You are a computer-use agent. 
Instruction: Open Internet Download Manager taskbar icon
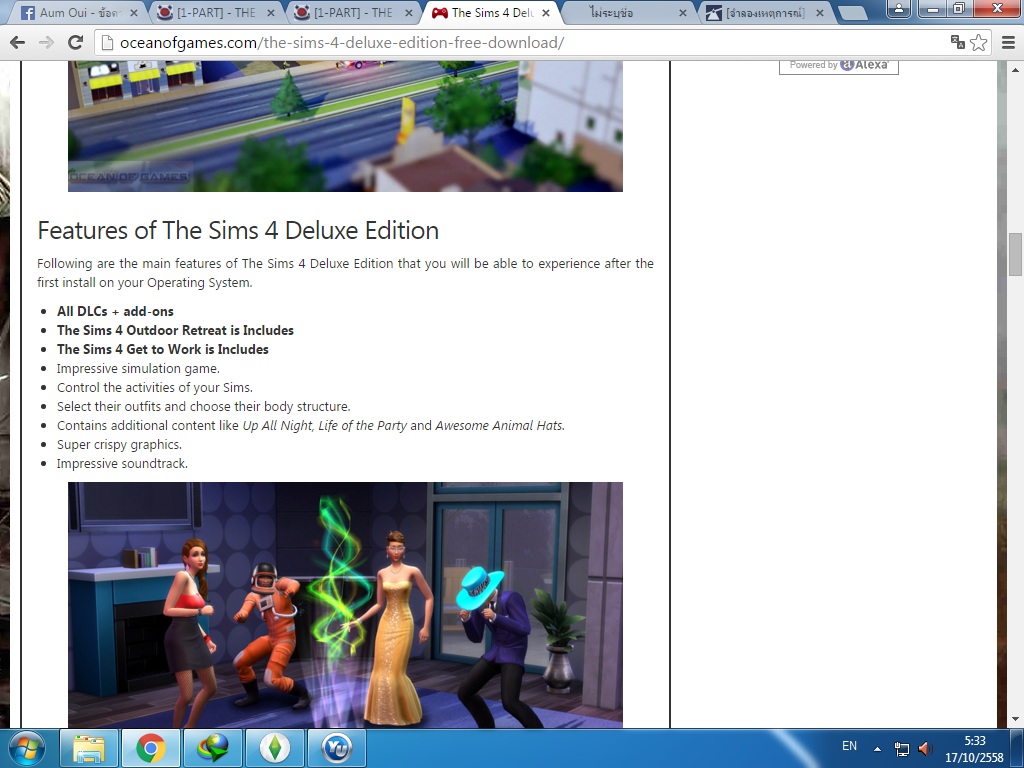point(213,748)
